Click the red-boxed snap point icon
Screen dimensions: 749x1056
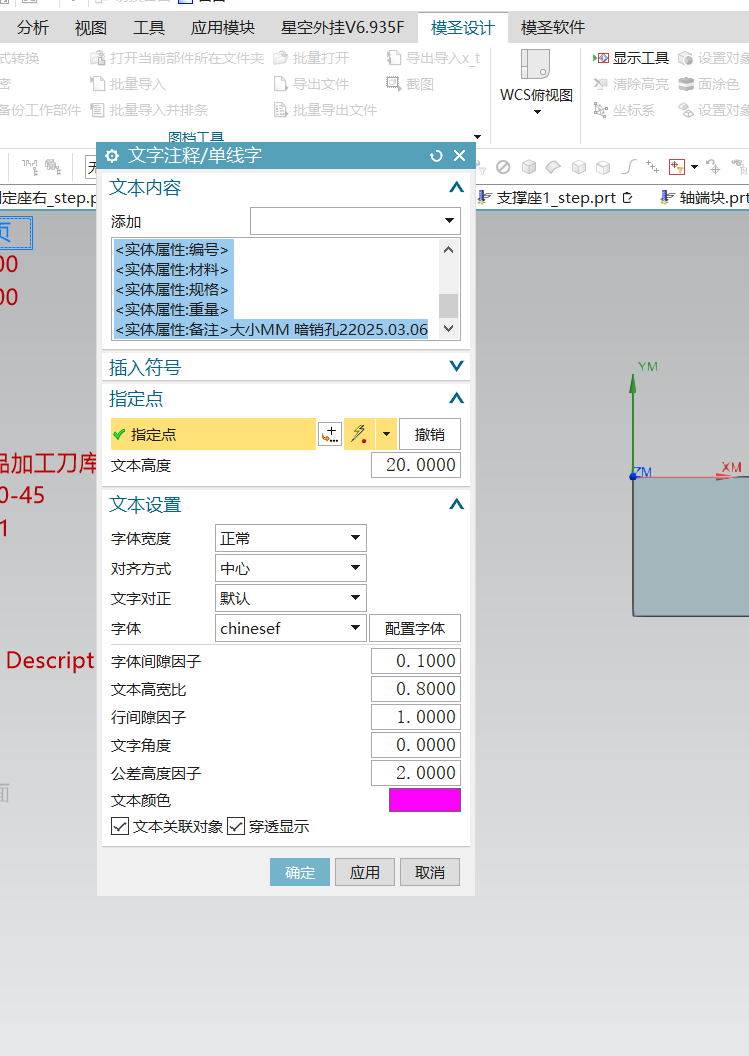click(x=677, y=167)
